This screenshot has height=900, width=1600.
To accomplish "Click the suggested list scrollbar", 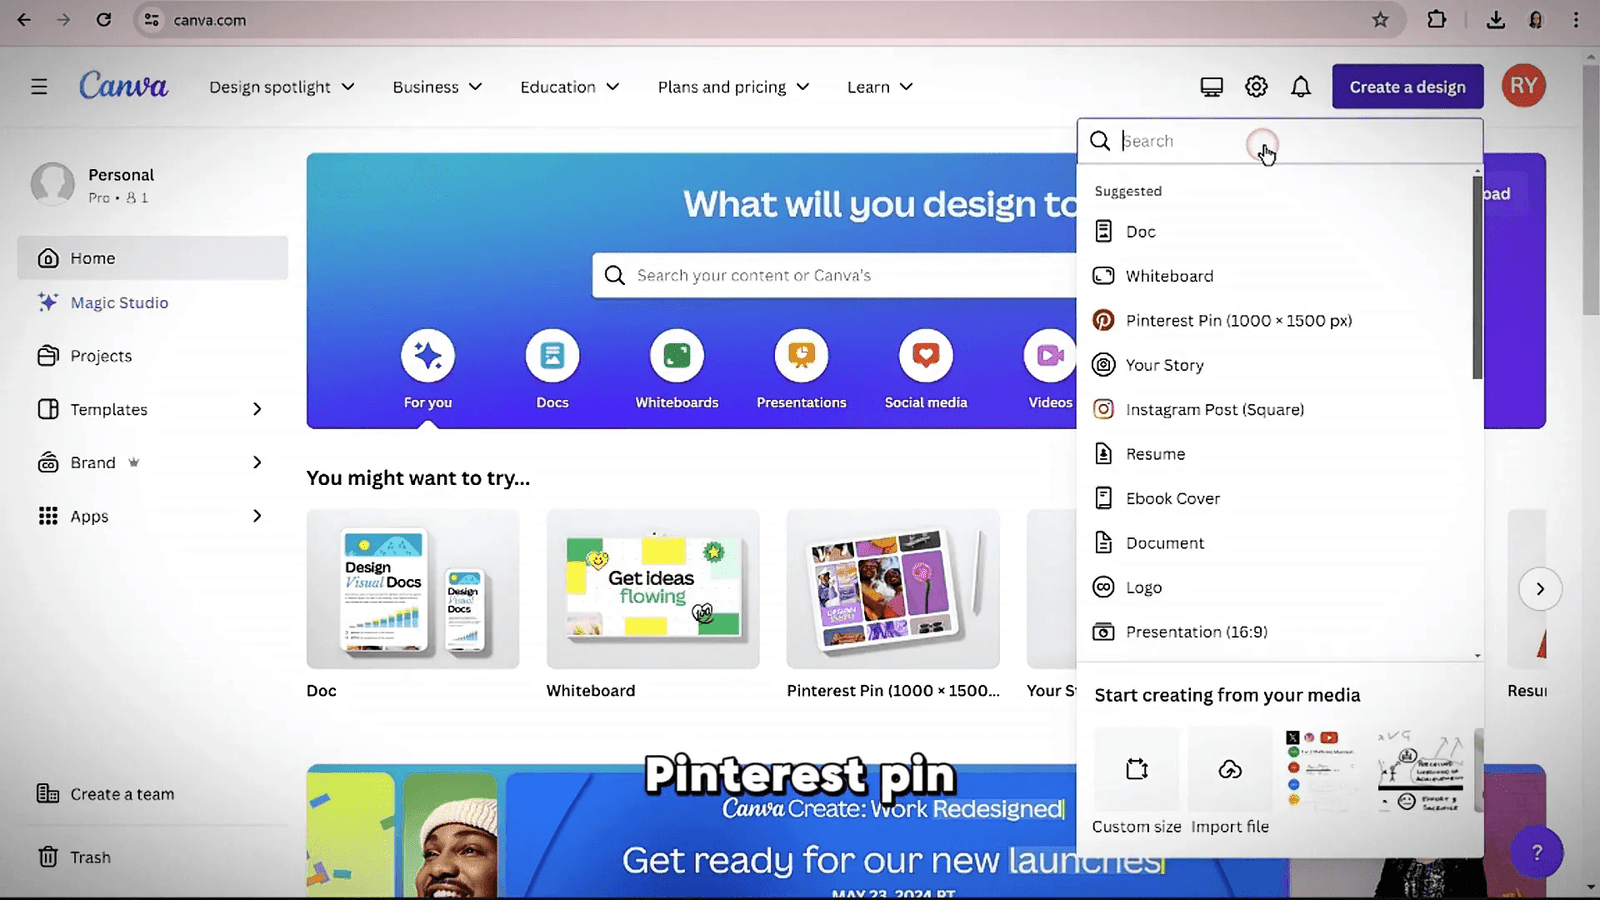I will pos(1477,278).
